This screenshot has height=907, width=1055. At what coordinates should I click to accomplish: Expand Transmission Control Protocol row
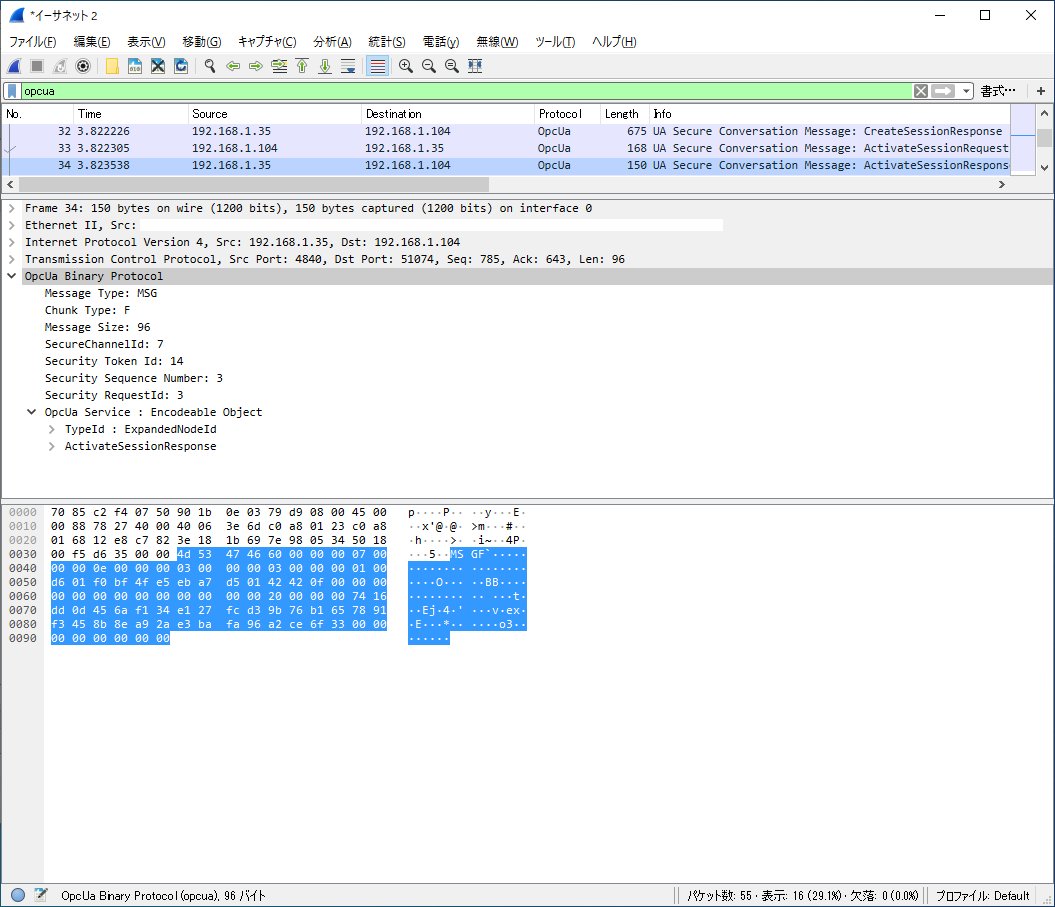pyautogui.click(x=11, y=259)
